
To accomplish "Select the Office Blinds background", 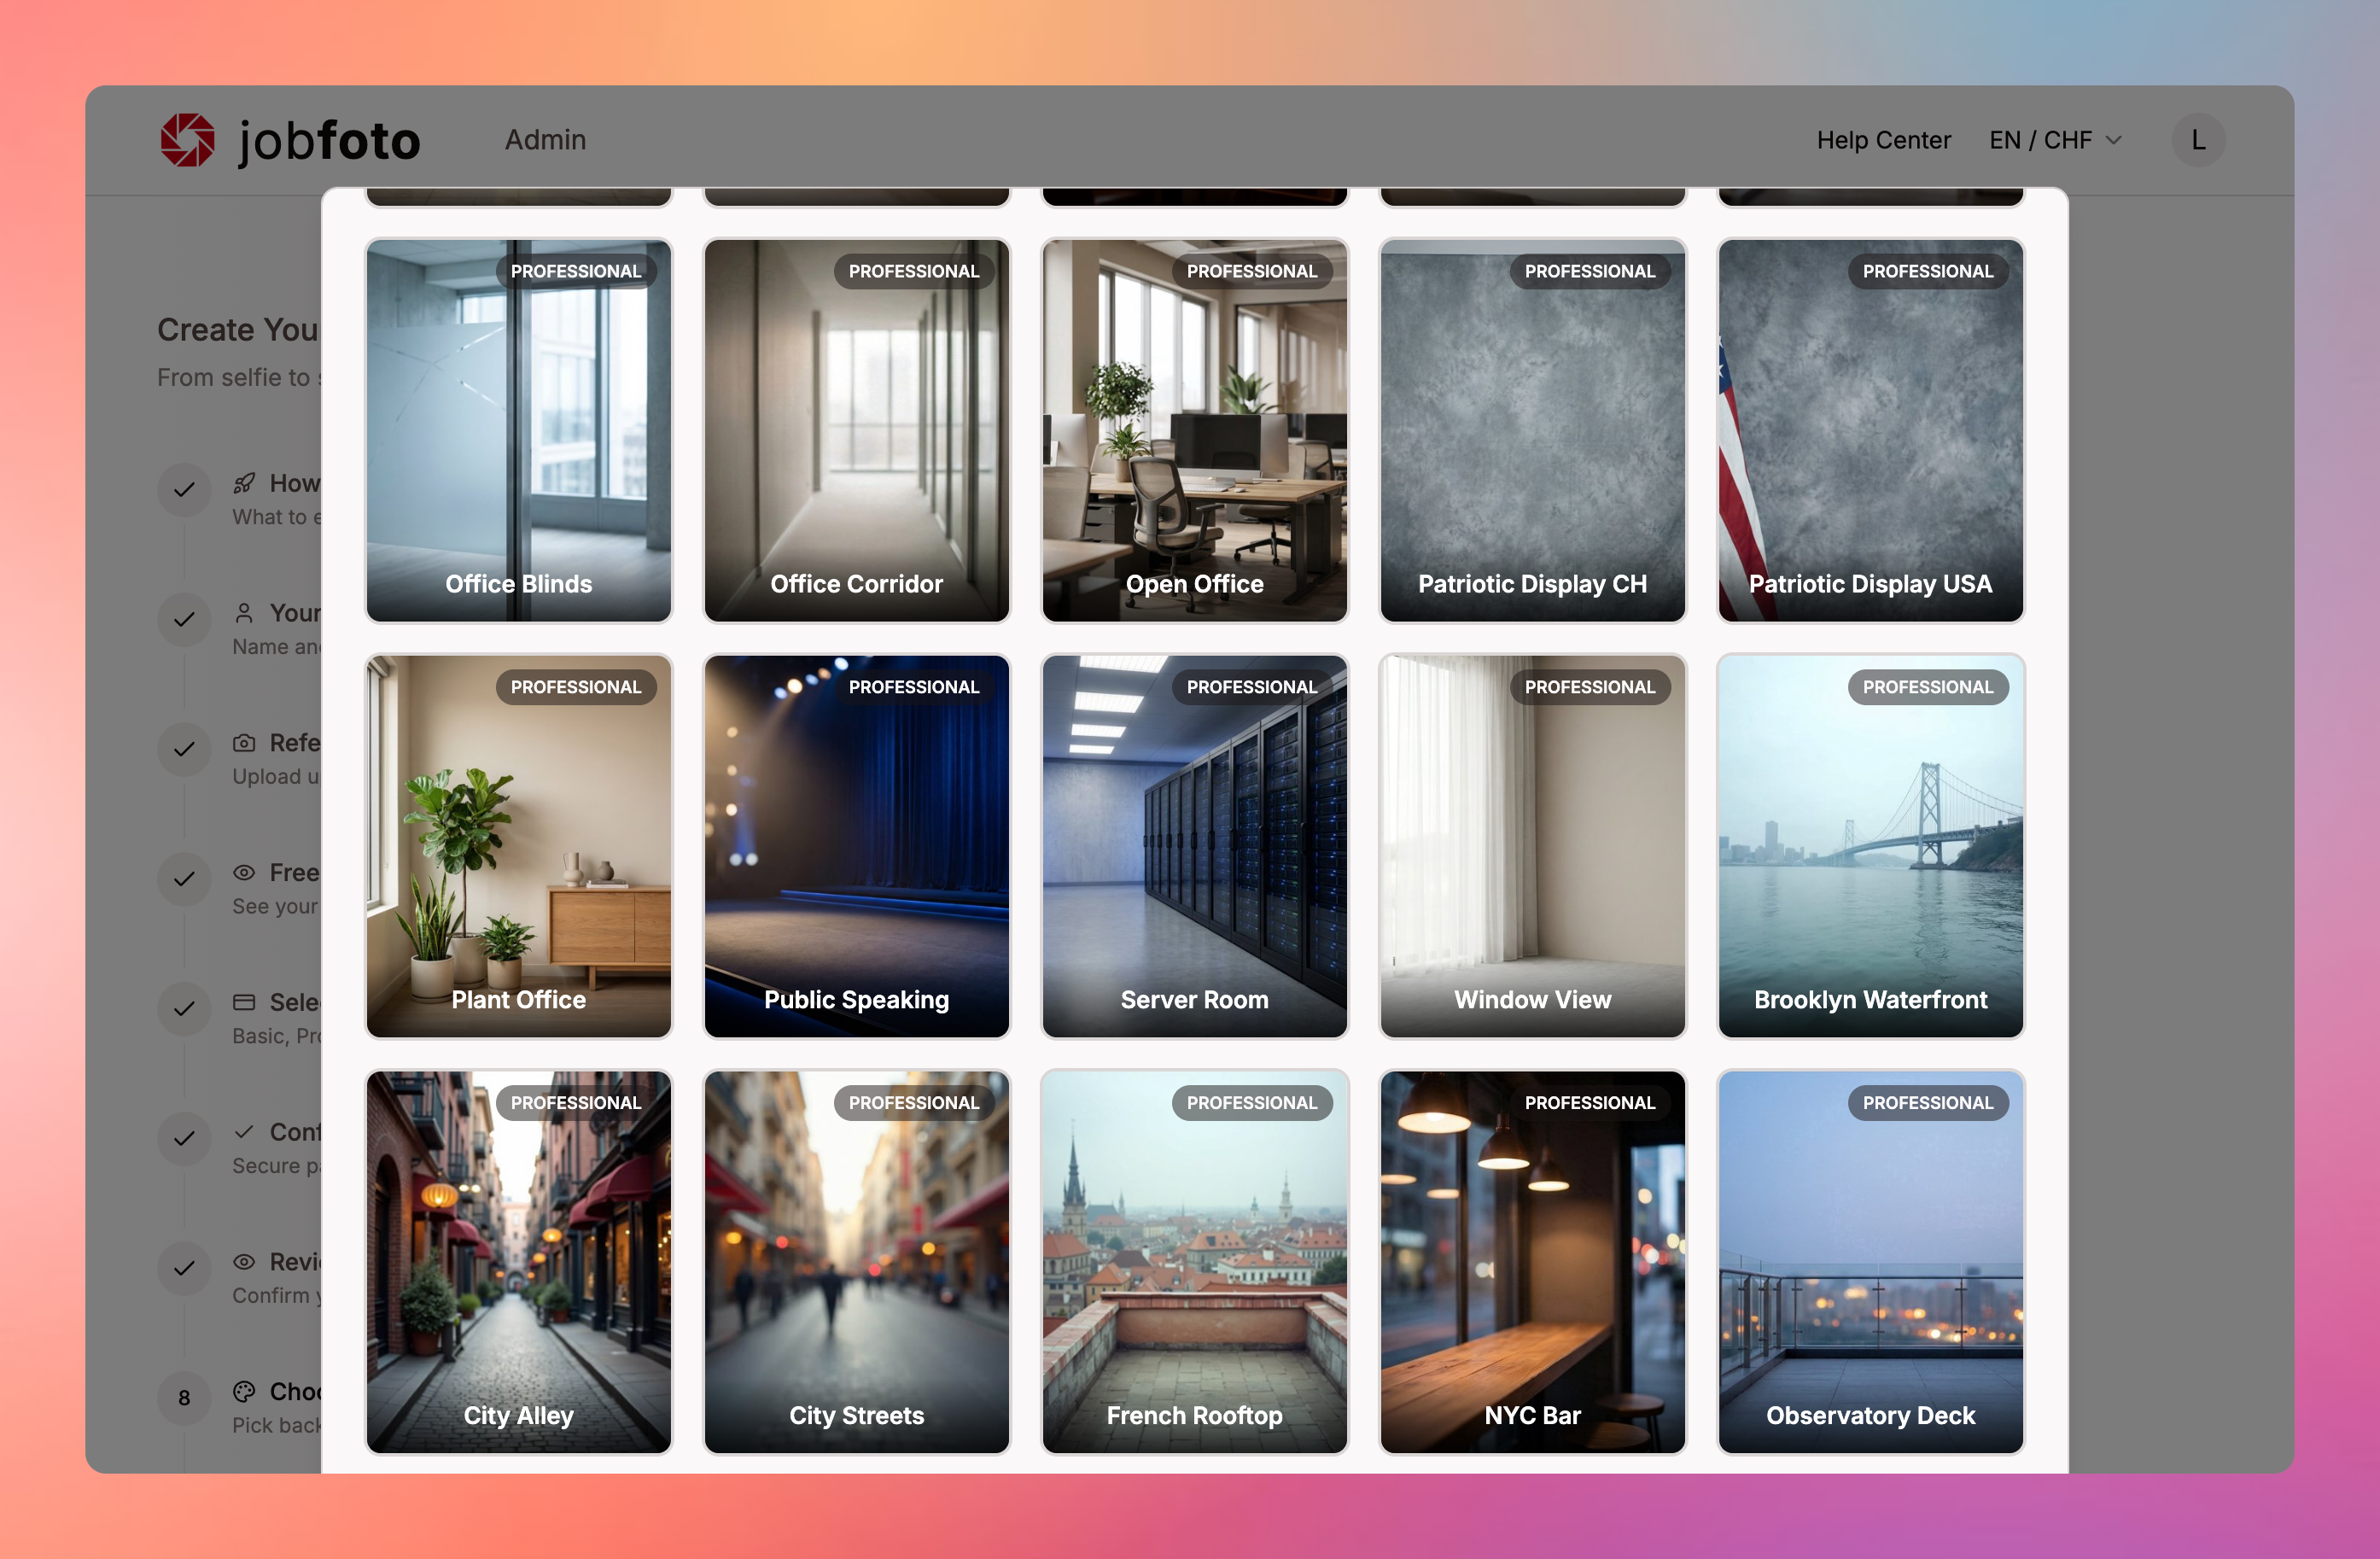I will [519, 430].
